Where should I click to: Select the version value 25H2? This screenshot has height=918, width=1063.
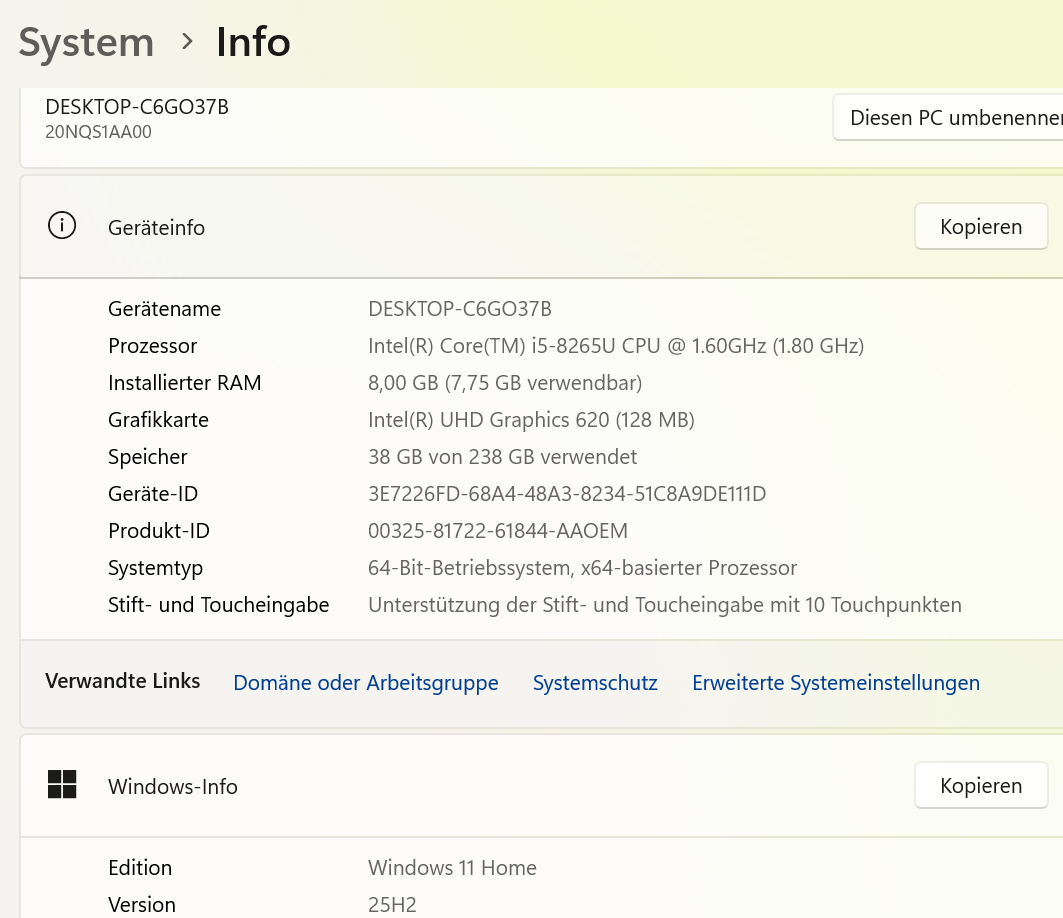click(392, 904)
